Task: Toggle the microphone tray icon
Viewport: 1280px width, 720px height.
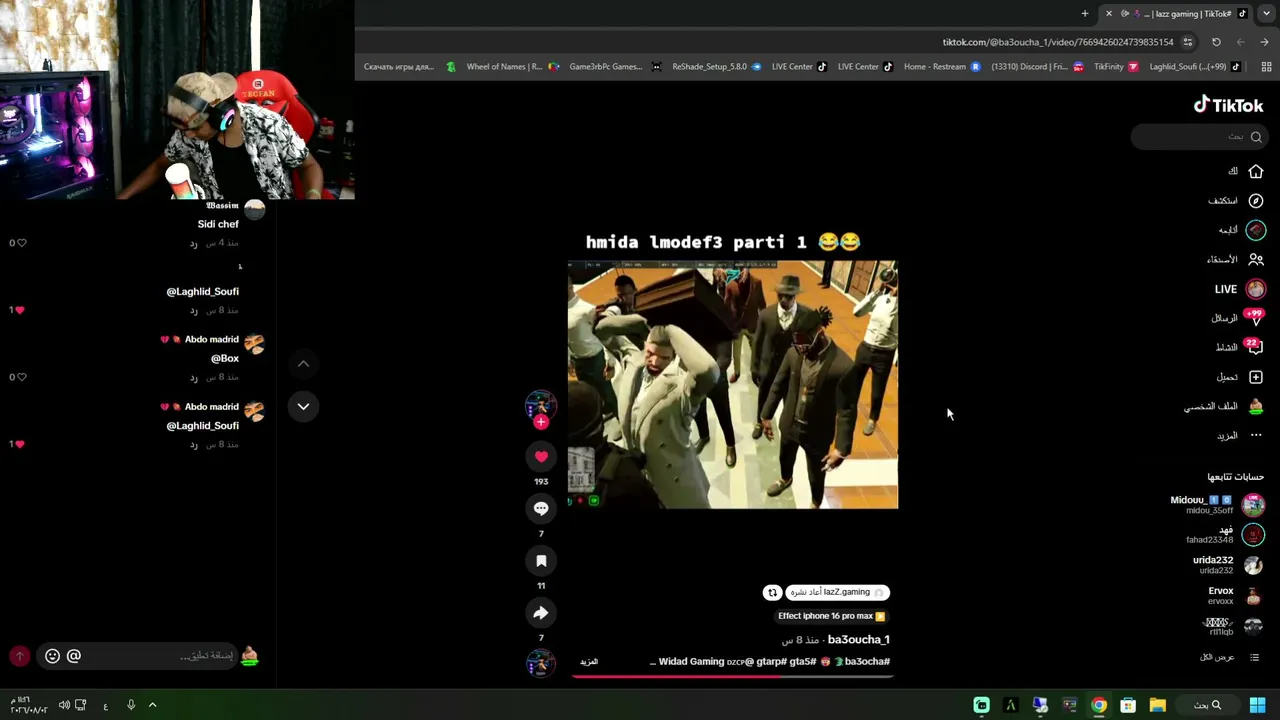Action: [x=131, y=705]
